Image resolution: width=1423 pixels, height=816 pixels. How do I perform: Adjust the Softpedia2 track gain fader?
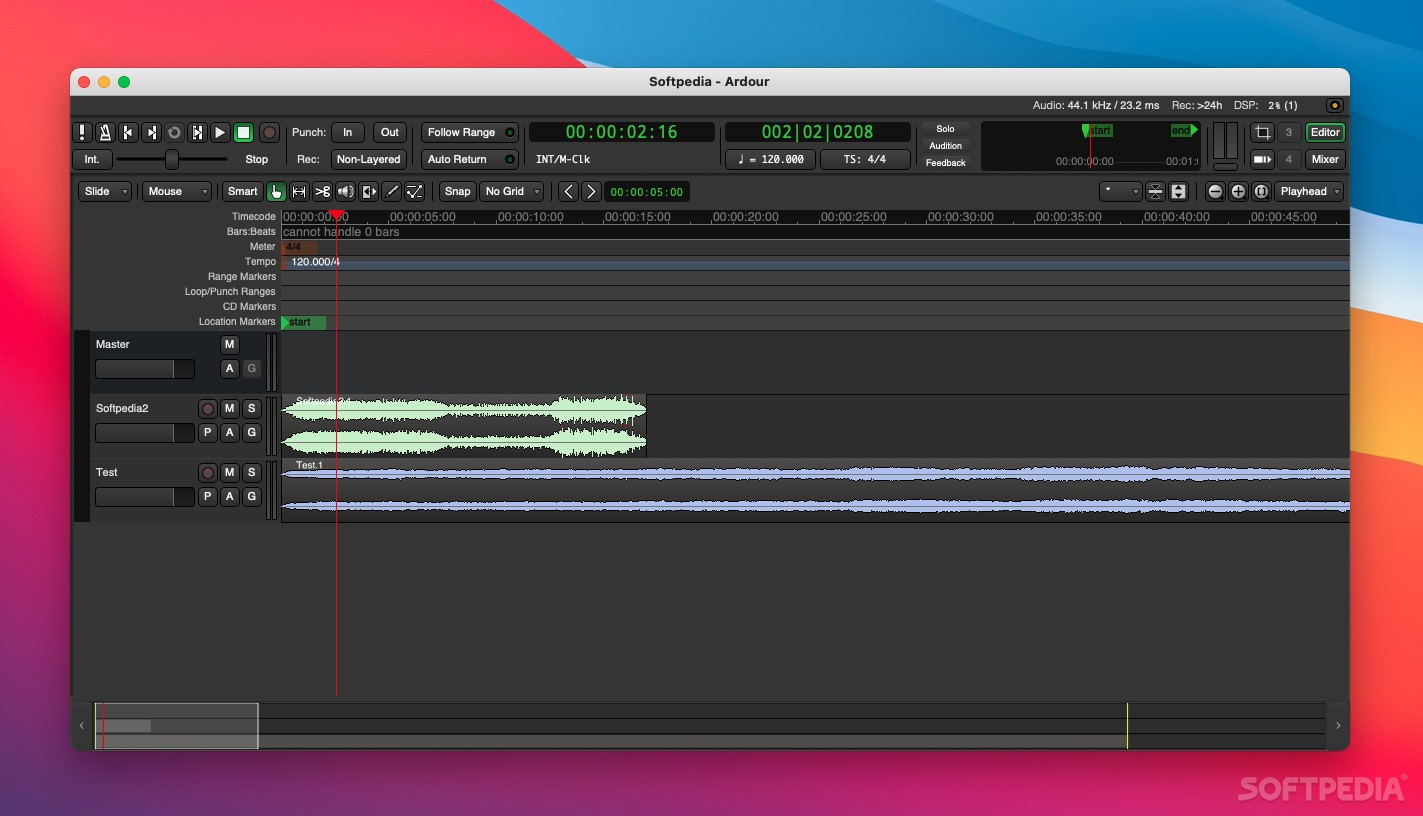[145, 433]
